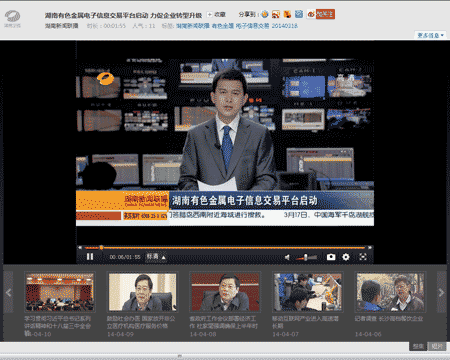The height and width of the screenshot is (360, 450).
Task: Open the 14-04-10 conference hall thumbnail
Action: point(60,292)
